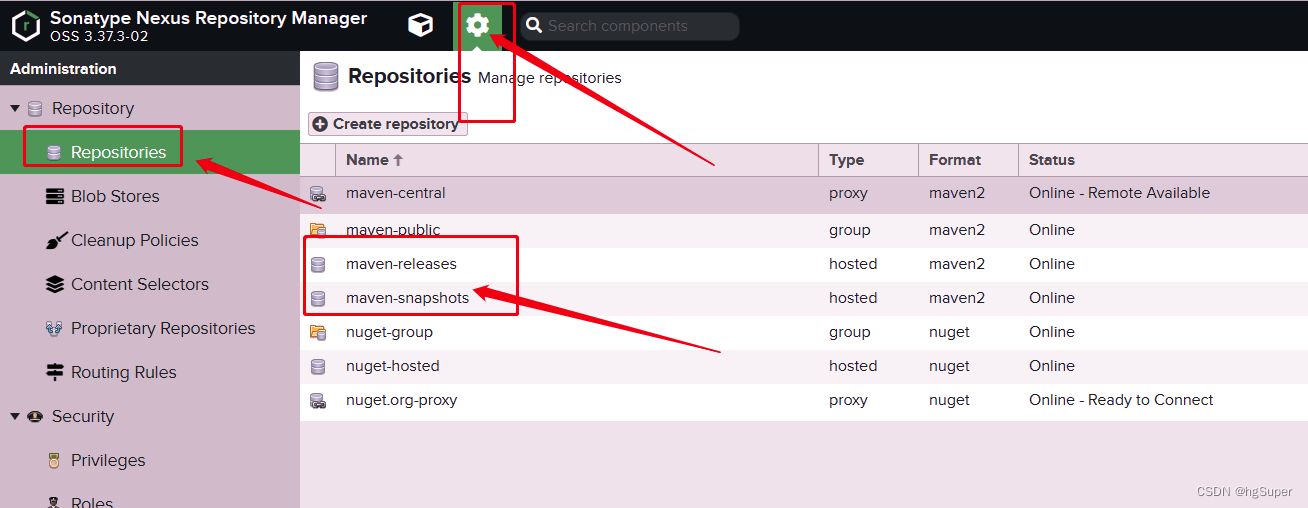Click the Privileges medal icon
This screenshot has width=1308, height=508.
pyautogui.click(x=55, y=460)
